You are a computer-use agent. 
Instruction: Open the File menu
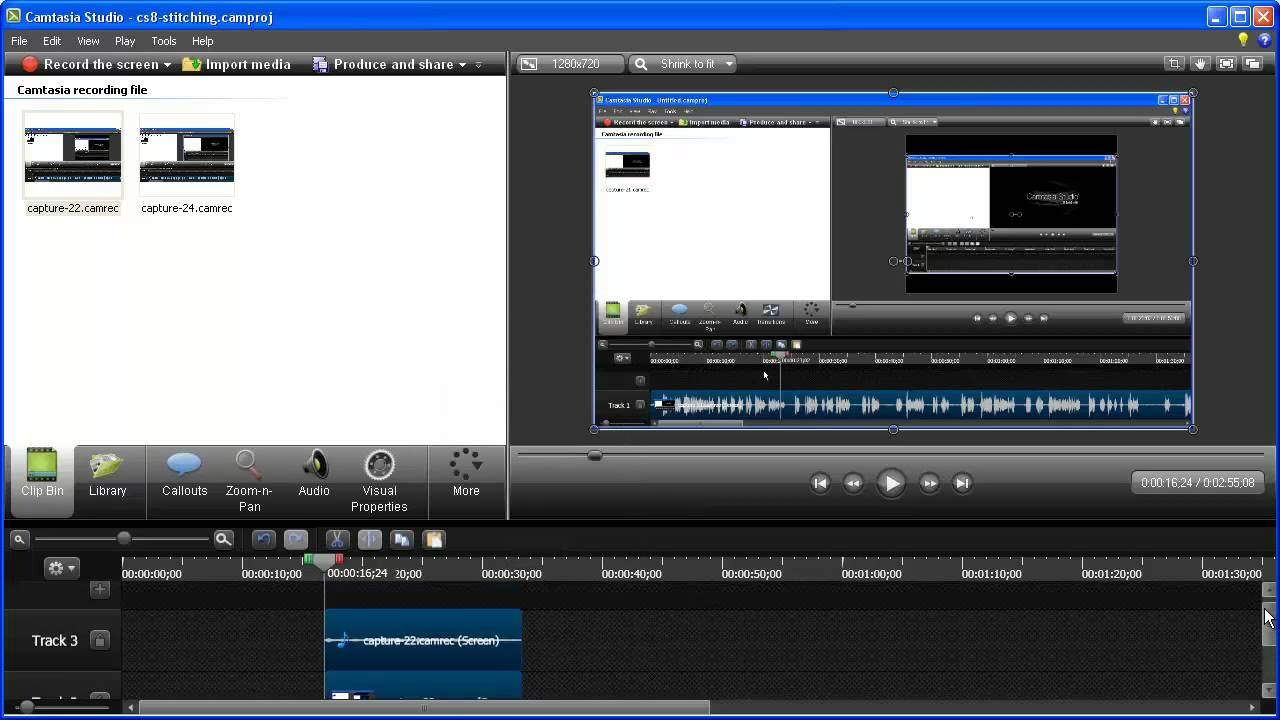point(19,41)
